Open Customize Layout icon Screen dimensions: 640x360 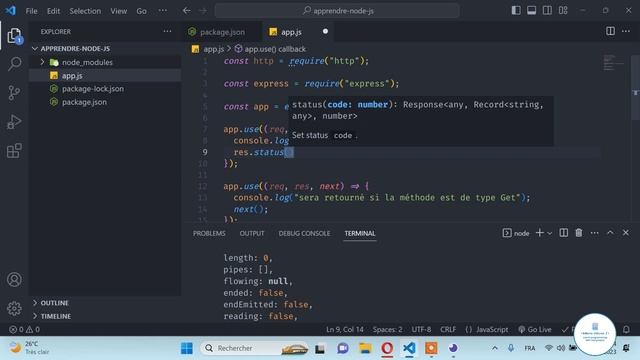(x=563, y=11)
